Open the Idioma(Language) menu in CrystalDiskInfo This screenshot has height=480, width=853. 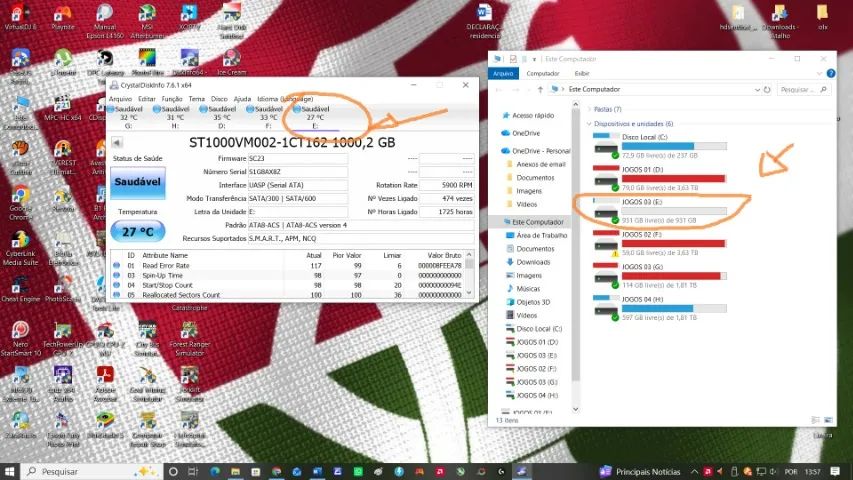point(285,99)
